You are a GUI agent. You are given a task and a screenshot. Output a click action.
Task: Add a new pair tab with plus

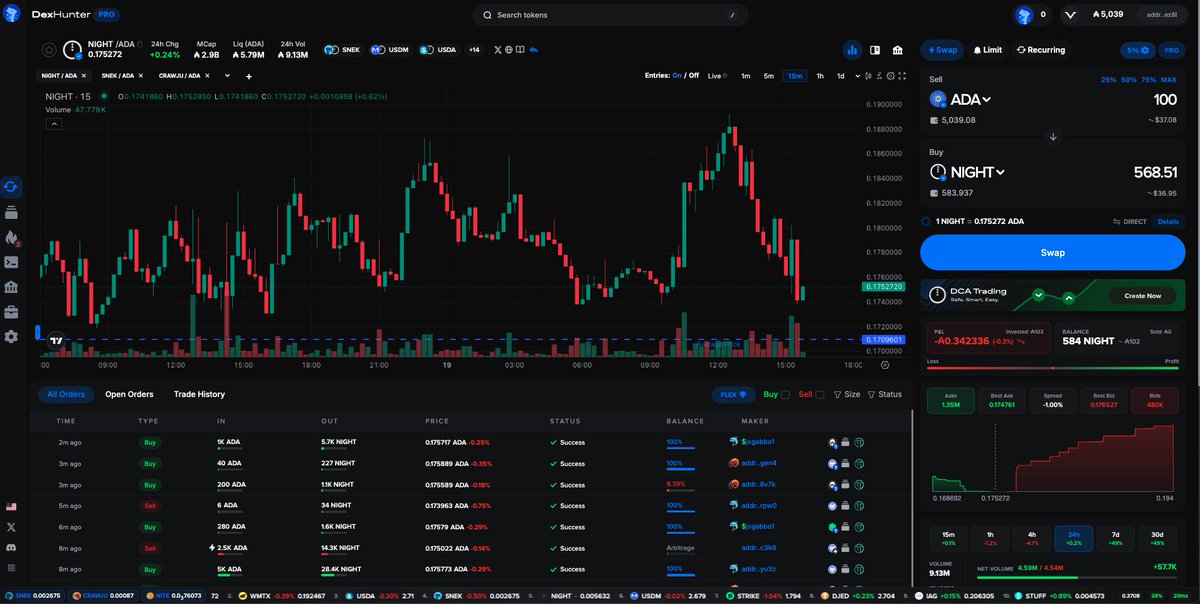tap(249, 76)
